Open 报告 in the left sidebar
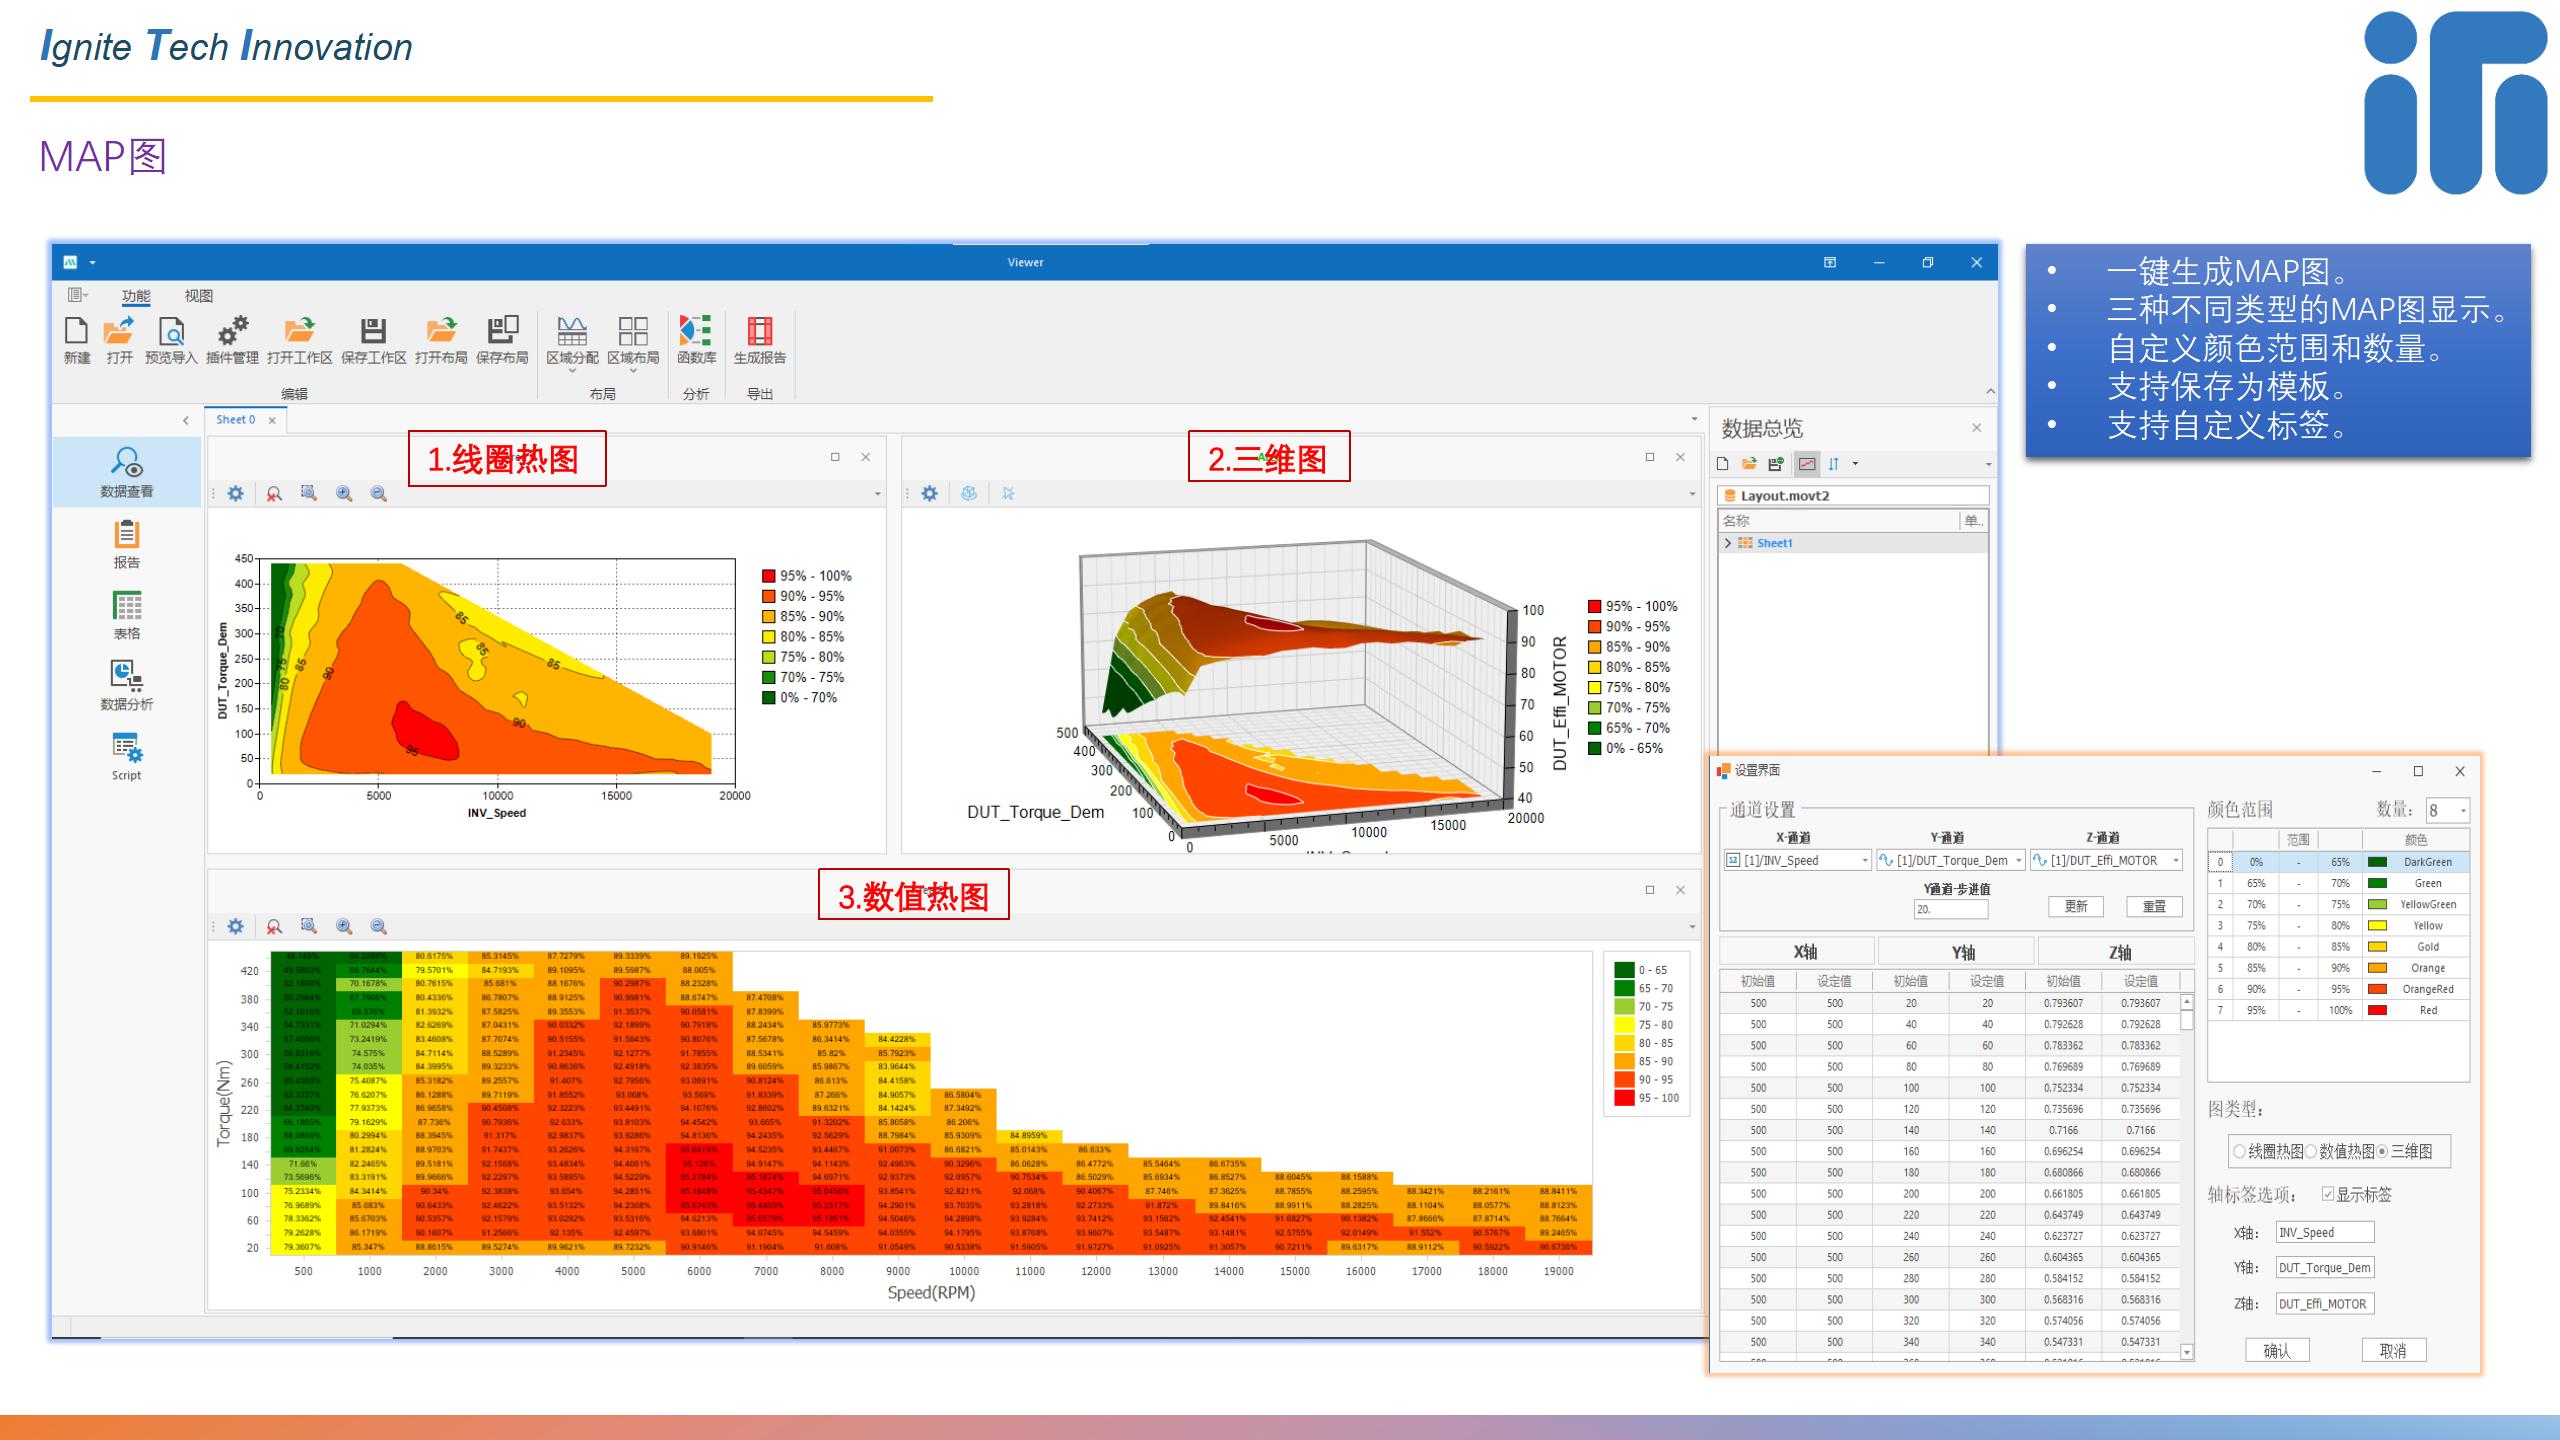 pyautogui.click(x=127, y=544)
